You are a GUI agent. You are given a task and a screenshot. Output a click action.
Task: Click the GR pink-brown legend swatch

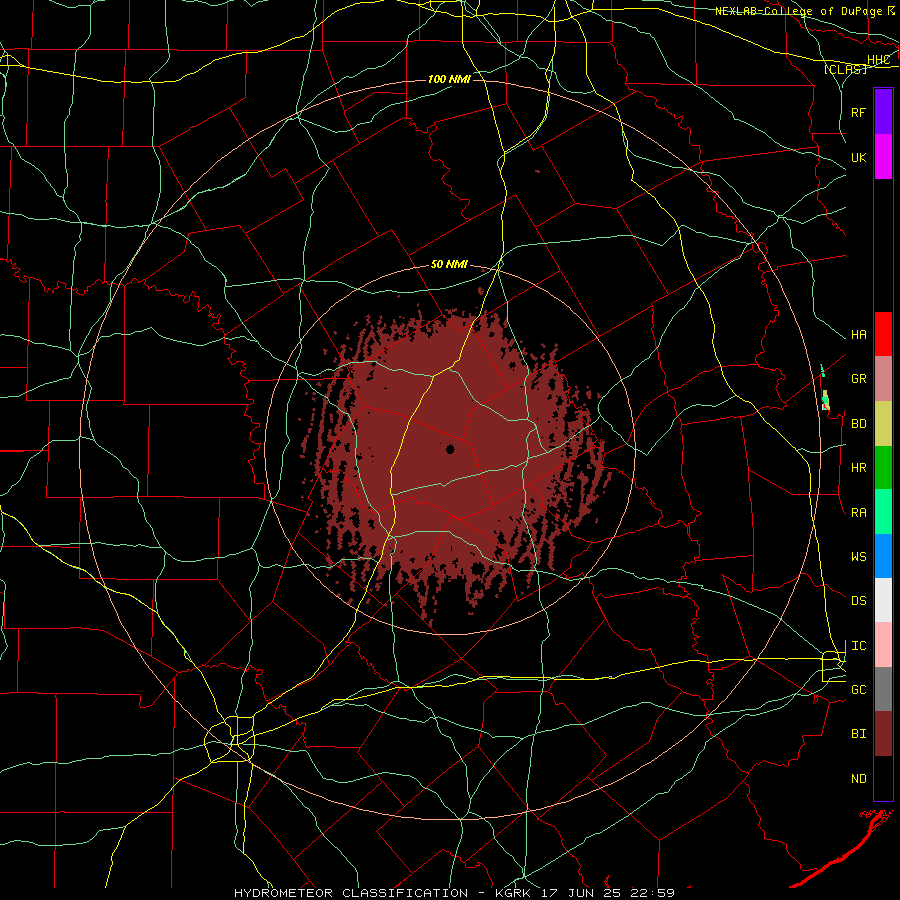[x=883, y=378]
